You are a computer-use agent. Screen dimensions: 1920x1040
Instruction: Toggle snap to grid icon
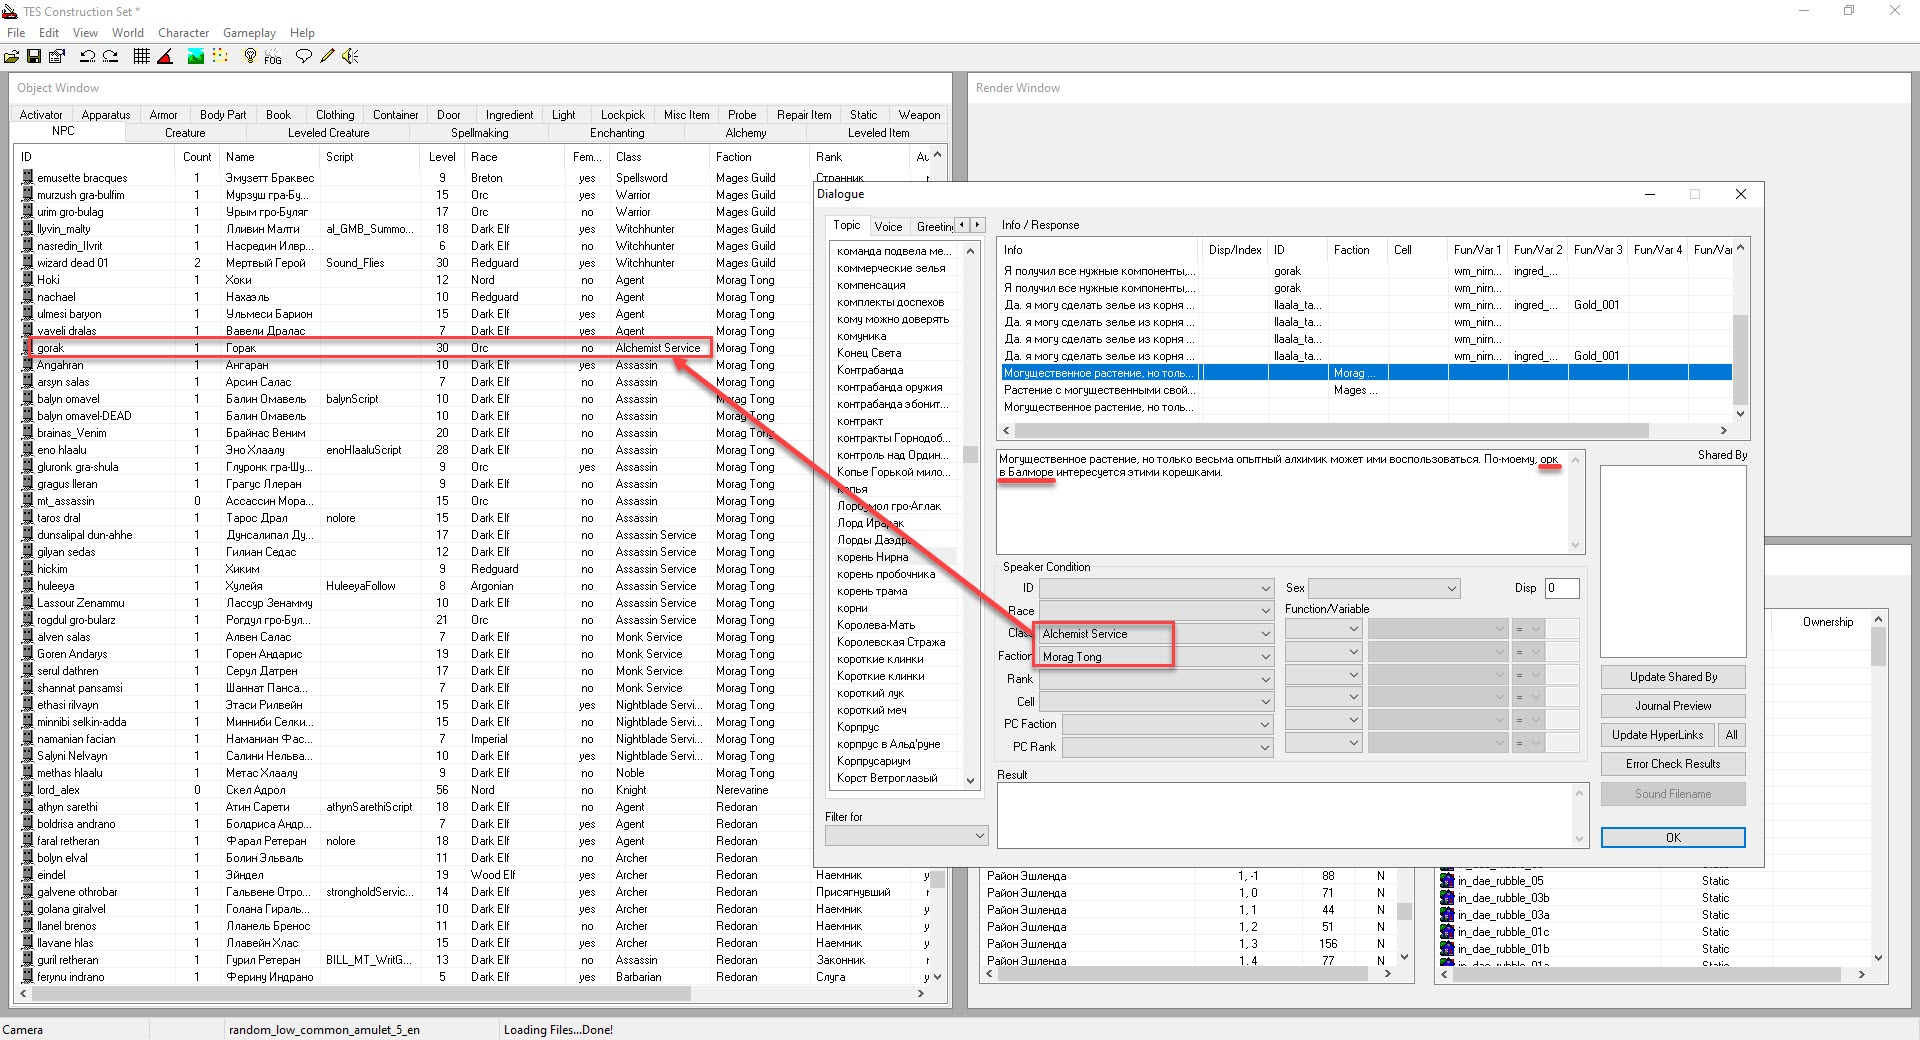coord(142,56)
